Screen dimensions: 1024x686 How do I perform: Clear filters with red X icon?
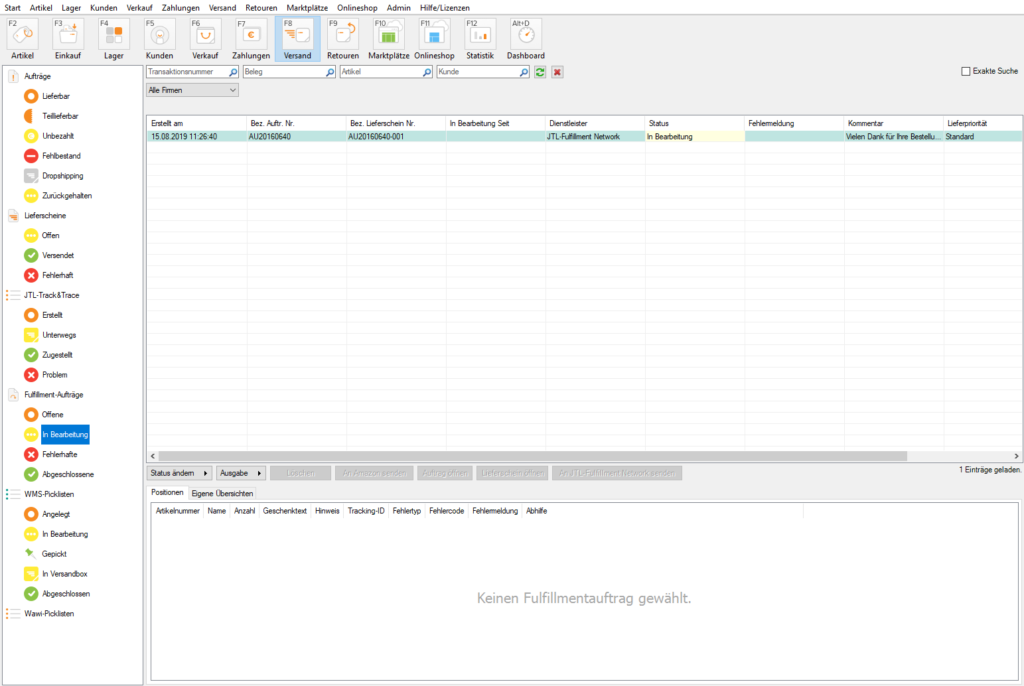tap(557, 72)
